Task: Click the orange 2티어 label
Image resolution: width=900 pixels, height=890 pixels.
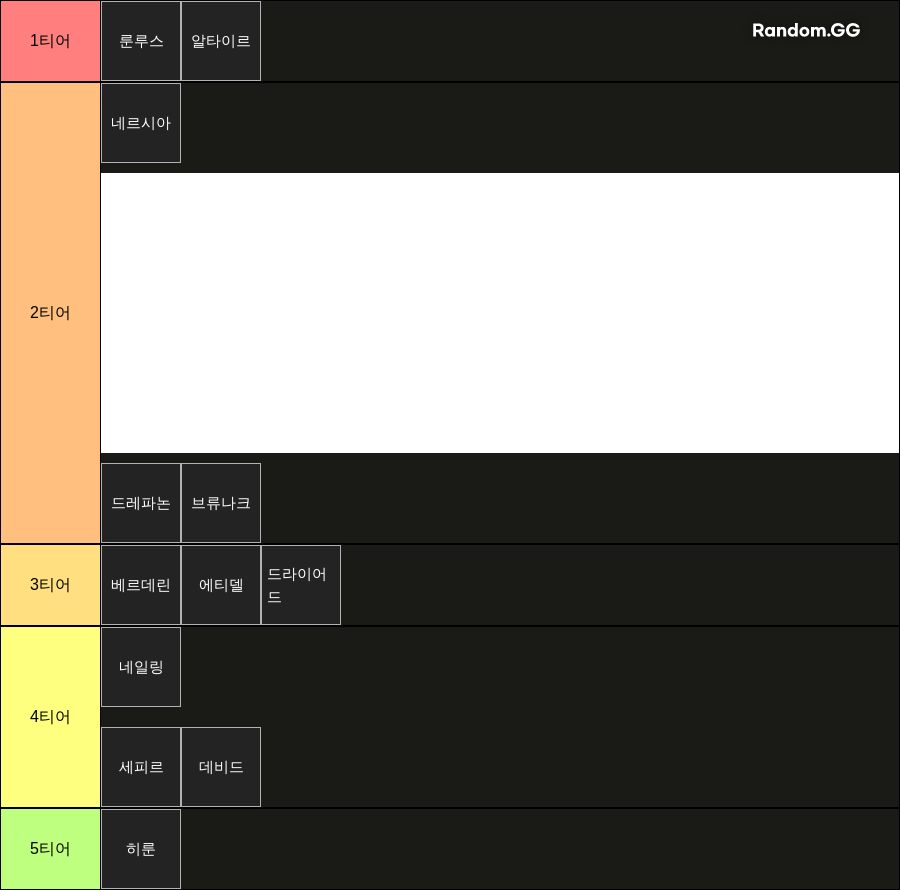Action: click(50, 313)
